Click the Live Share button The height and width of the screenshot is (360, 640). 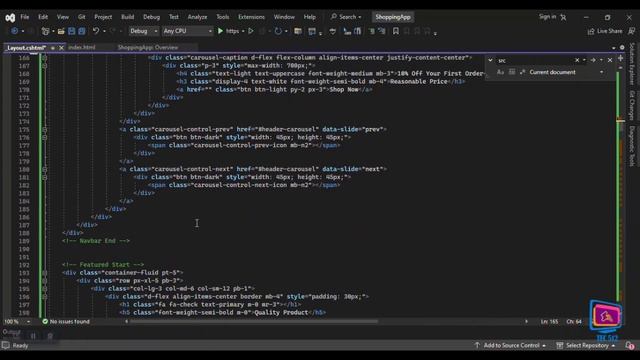pyautogui.click(x=605, y=31)
